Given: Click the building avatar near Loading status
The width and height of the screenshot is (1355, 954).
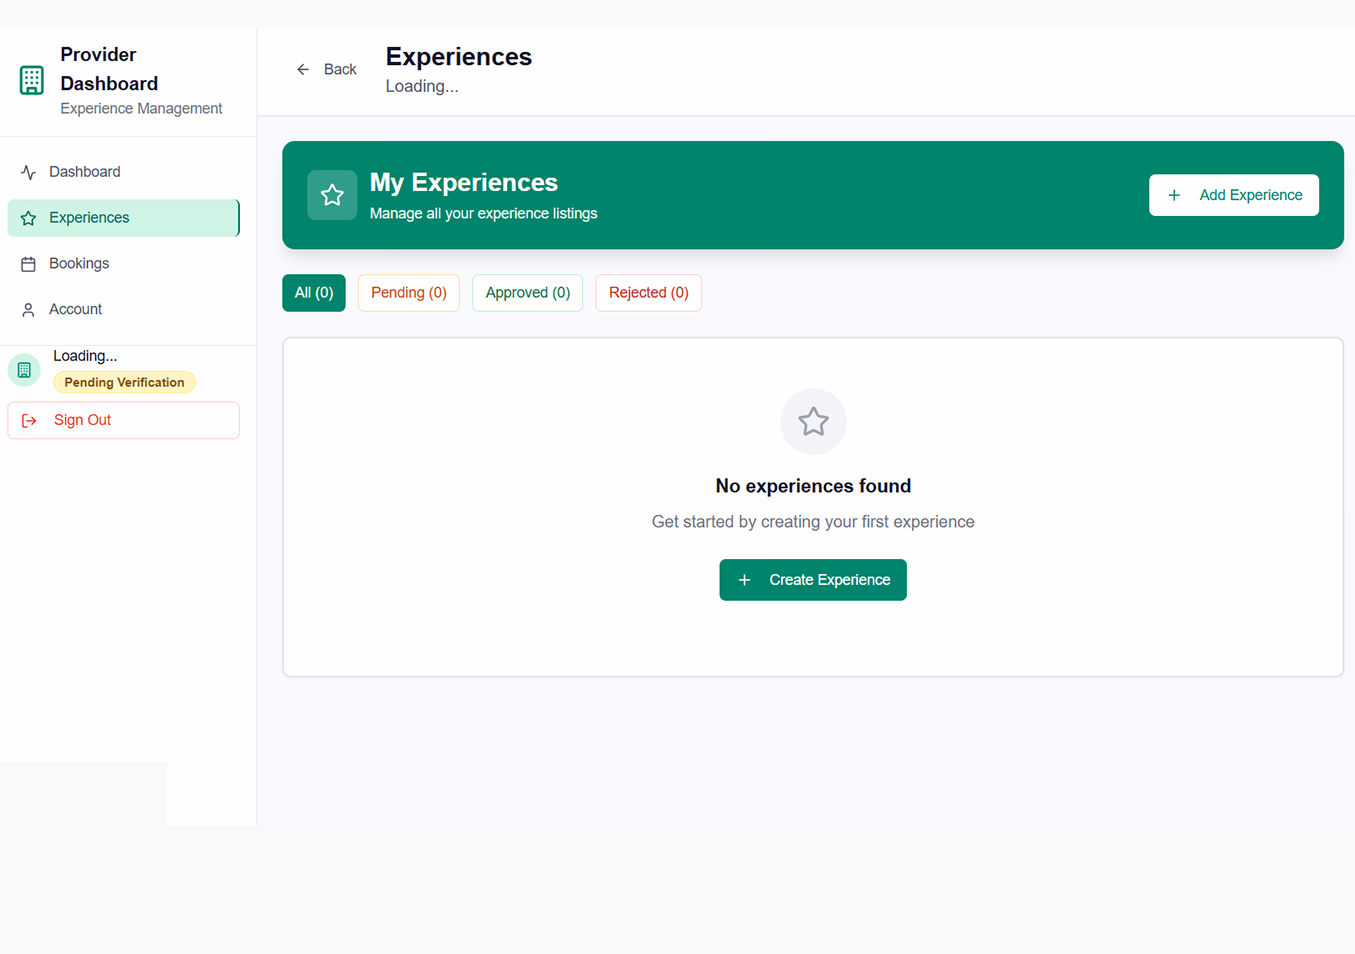Looking at the screenshot, I should 23,369.
